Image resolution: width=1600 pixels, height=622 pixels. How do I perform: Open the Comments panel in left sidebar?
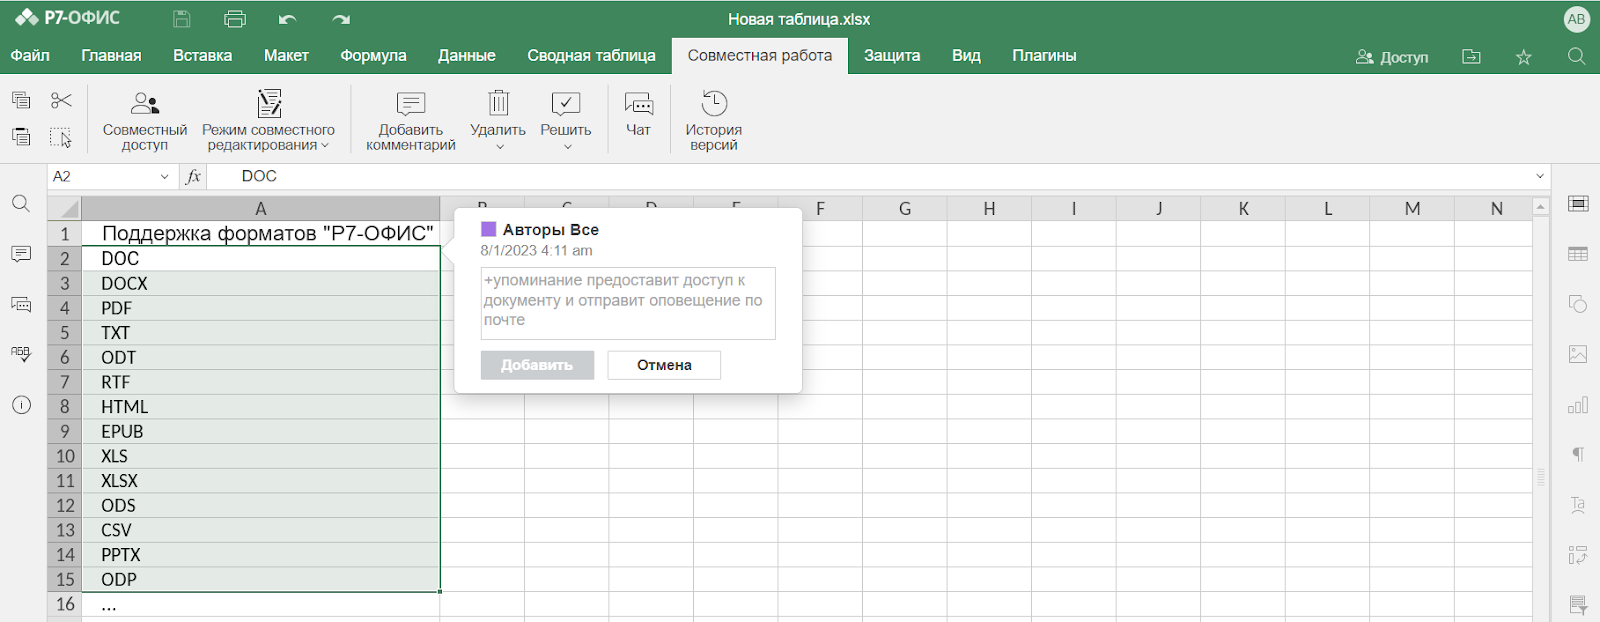coord(21,254)
